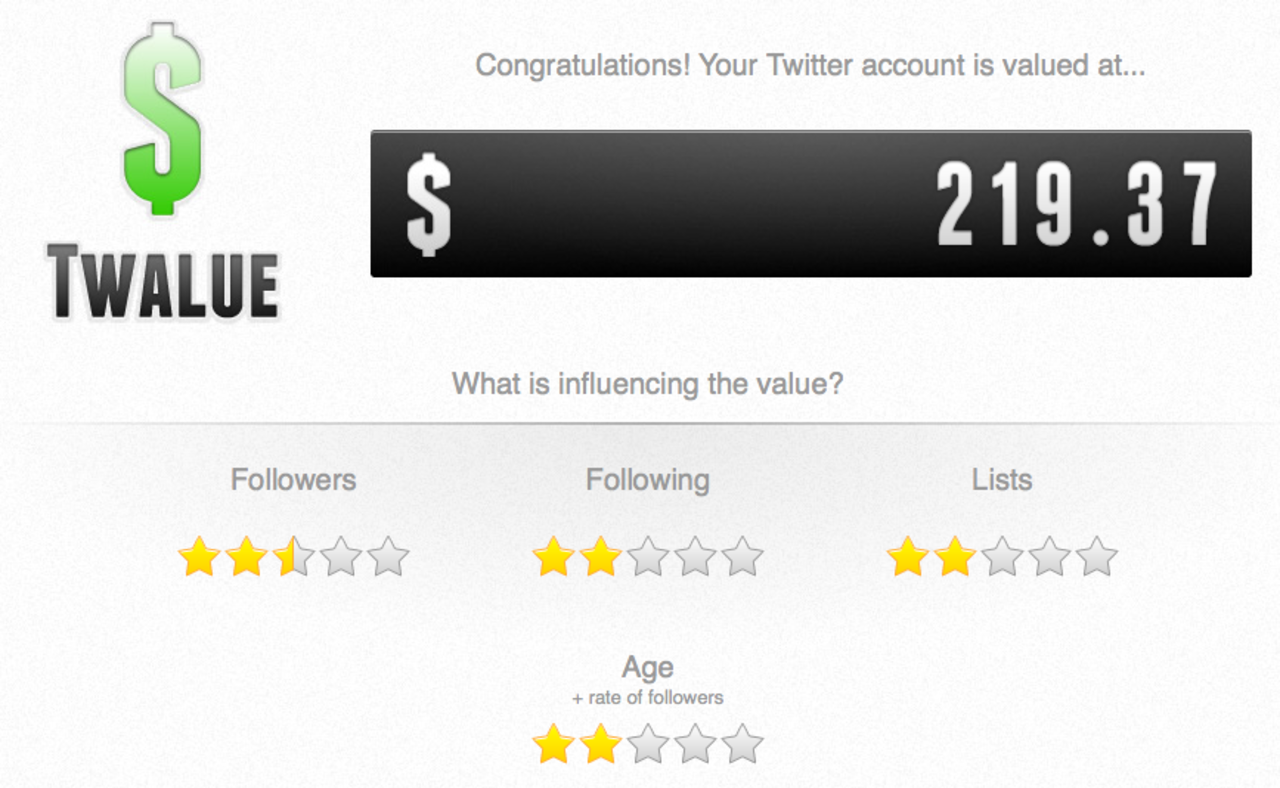This screenshot has width=1280, height=788.
Task: Click the third star under Lists
Action: pos(1002,557)
